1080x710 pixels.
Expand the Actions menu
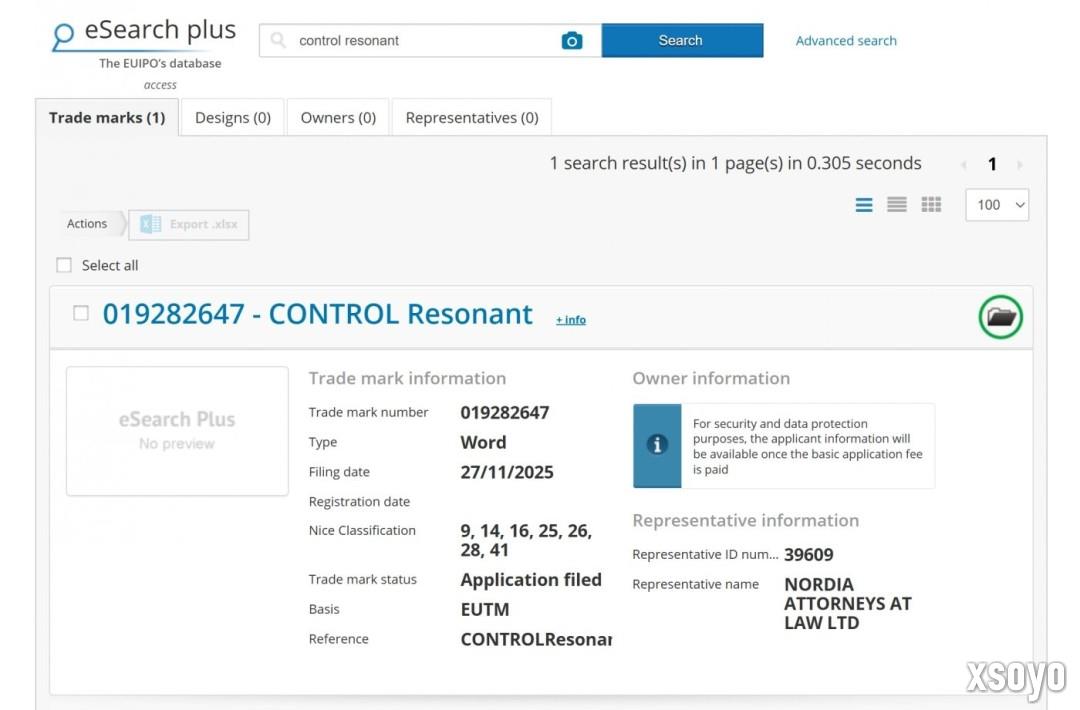tap(88, 224)
